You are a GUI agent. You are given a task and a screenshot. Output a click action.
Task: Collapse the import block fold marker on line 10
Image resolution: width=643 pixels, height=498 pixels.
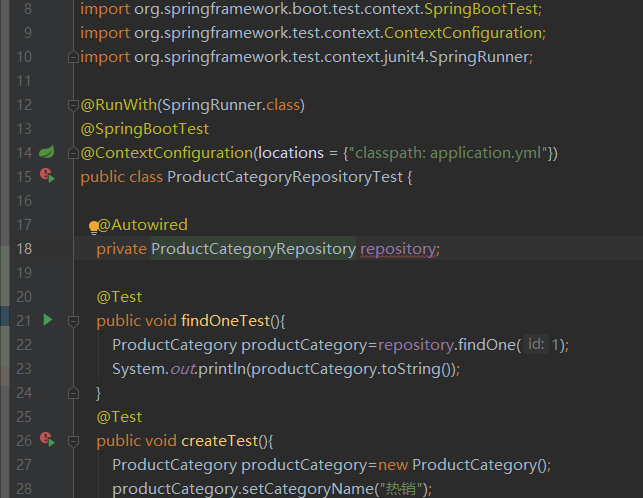click(73, 57)
